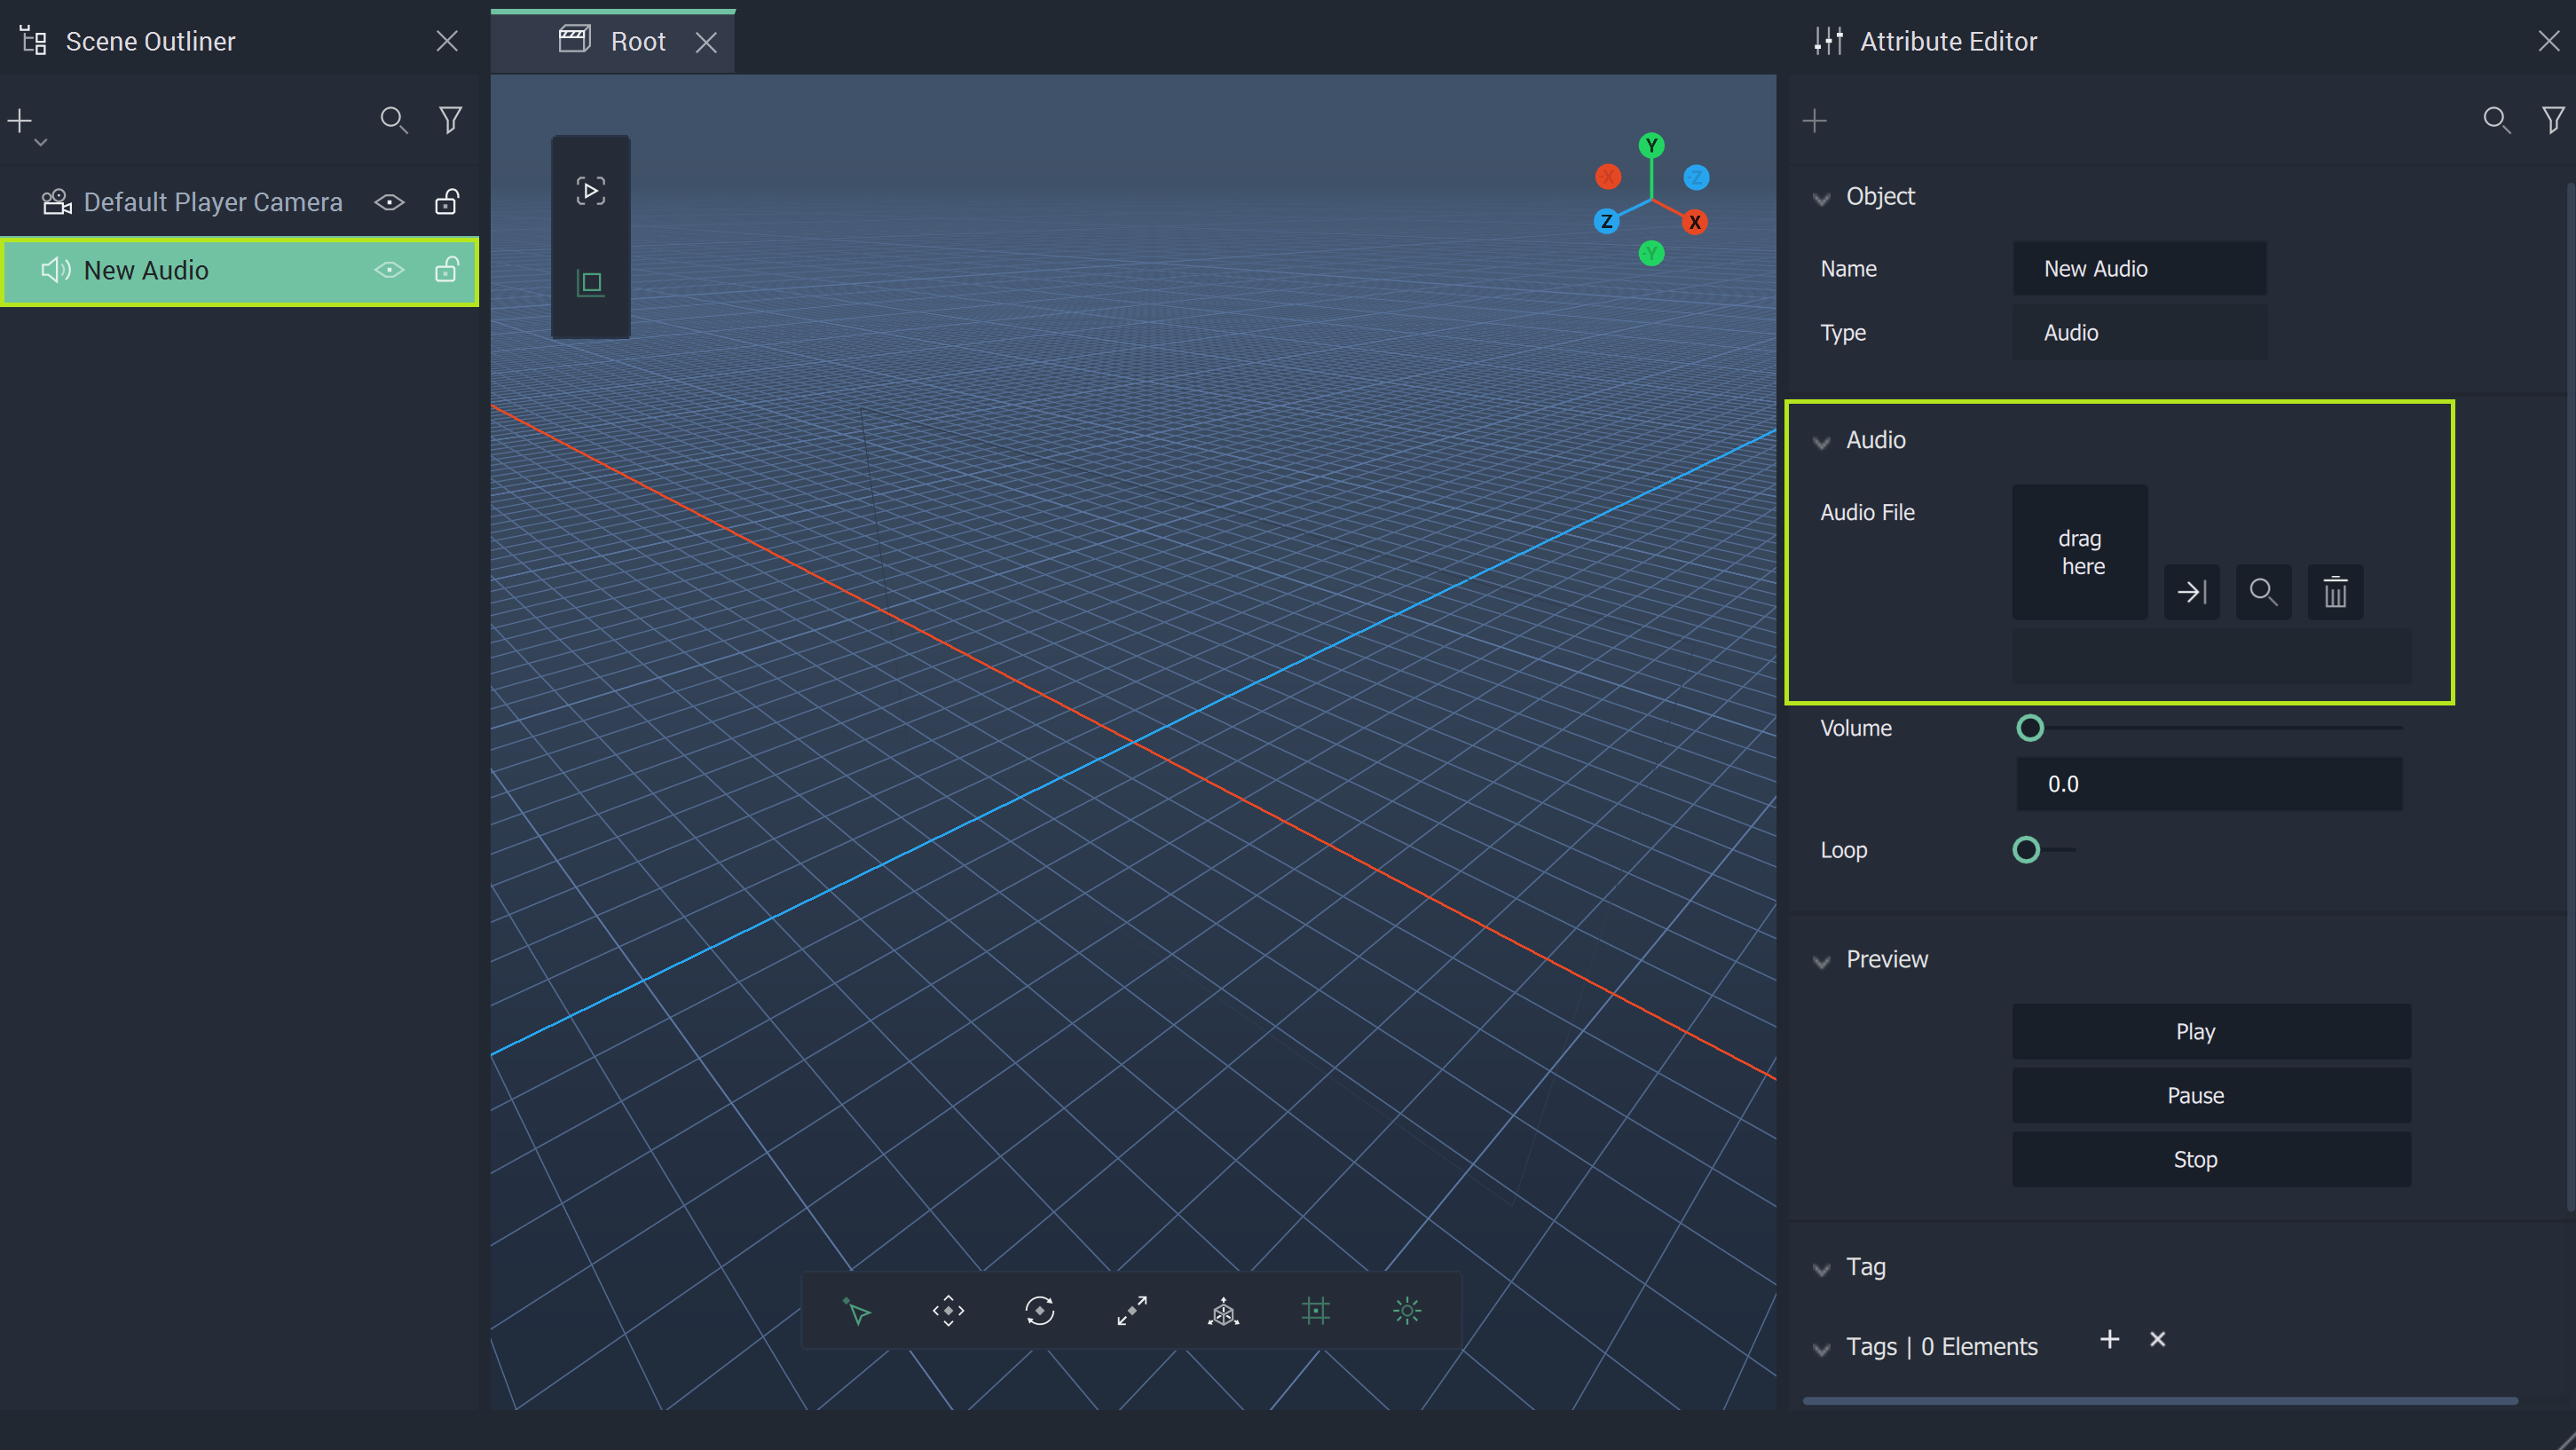Screen dimensions: 2576x1450
Task: Select Default Player Camera in the outliner
Action: 212,203
